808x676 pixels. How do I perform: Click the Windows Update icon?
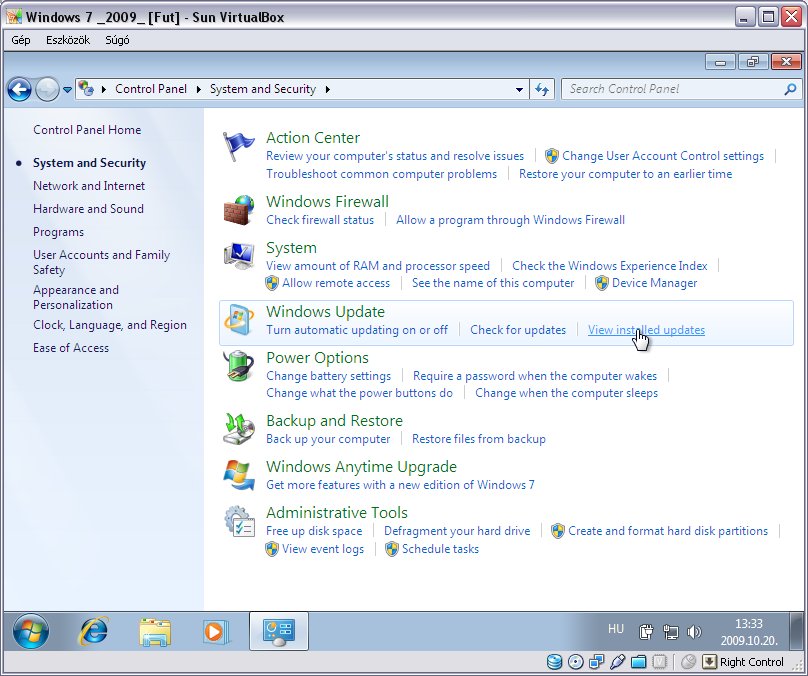pos(239,320)
